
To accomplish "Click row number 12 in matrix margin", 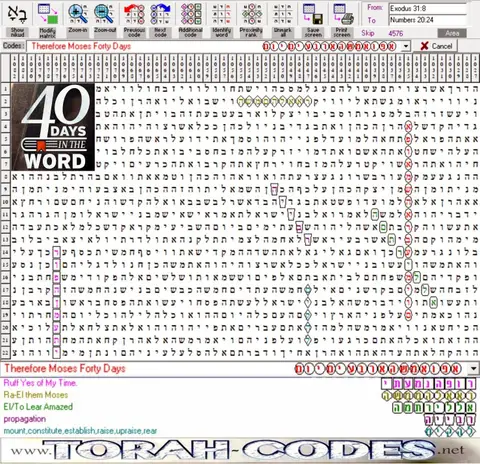I will point(5,227).
